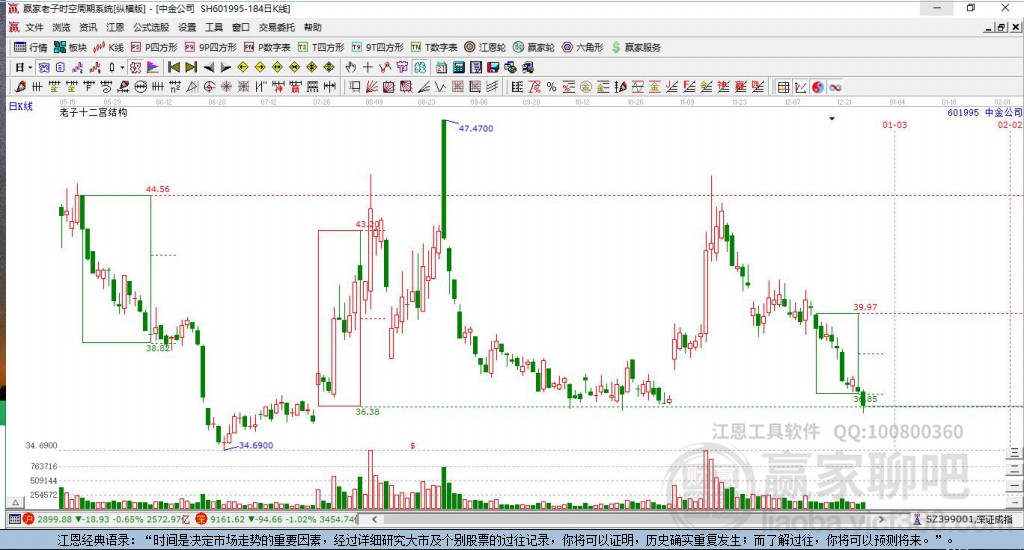Click the red zigzag wave icon

95,67
